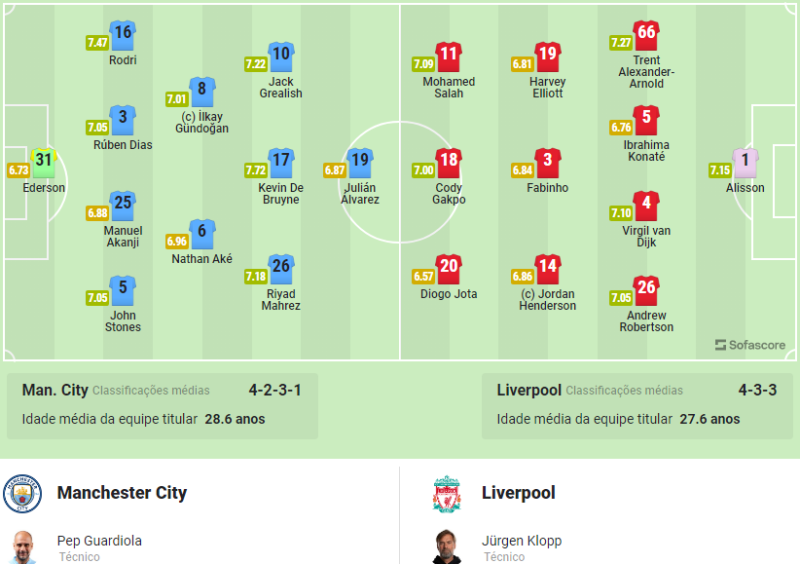
Task: Click Mohamed Salah's number 11 shirt
Action: (449, 57)
